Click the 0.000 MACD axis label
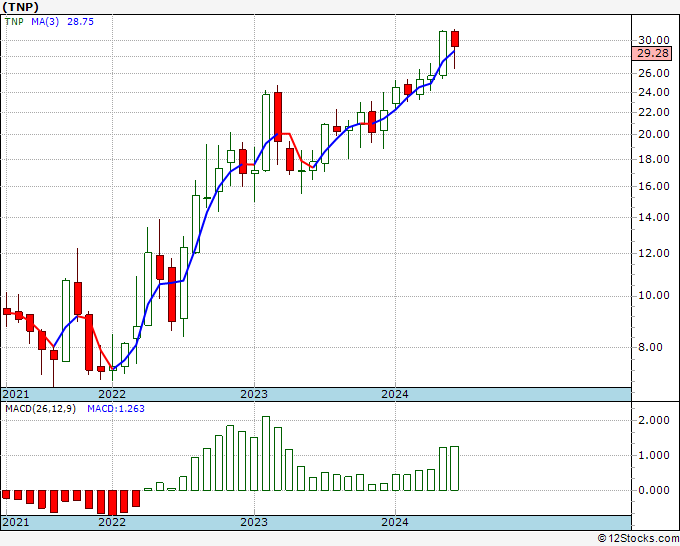The image size is (680, 546). pyautogui.click(x=654, y=490)
